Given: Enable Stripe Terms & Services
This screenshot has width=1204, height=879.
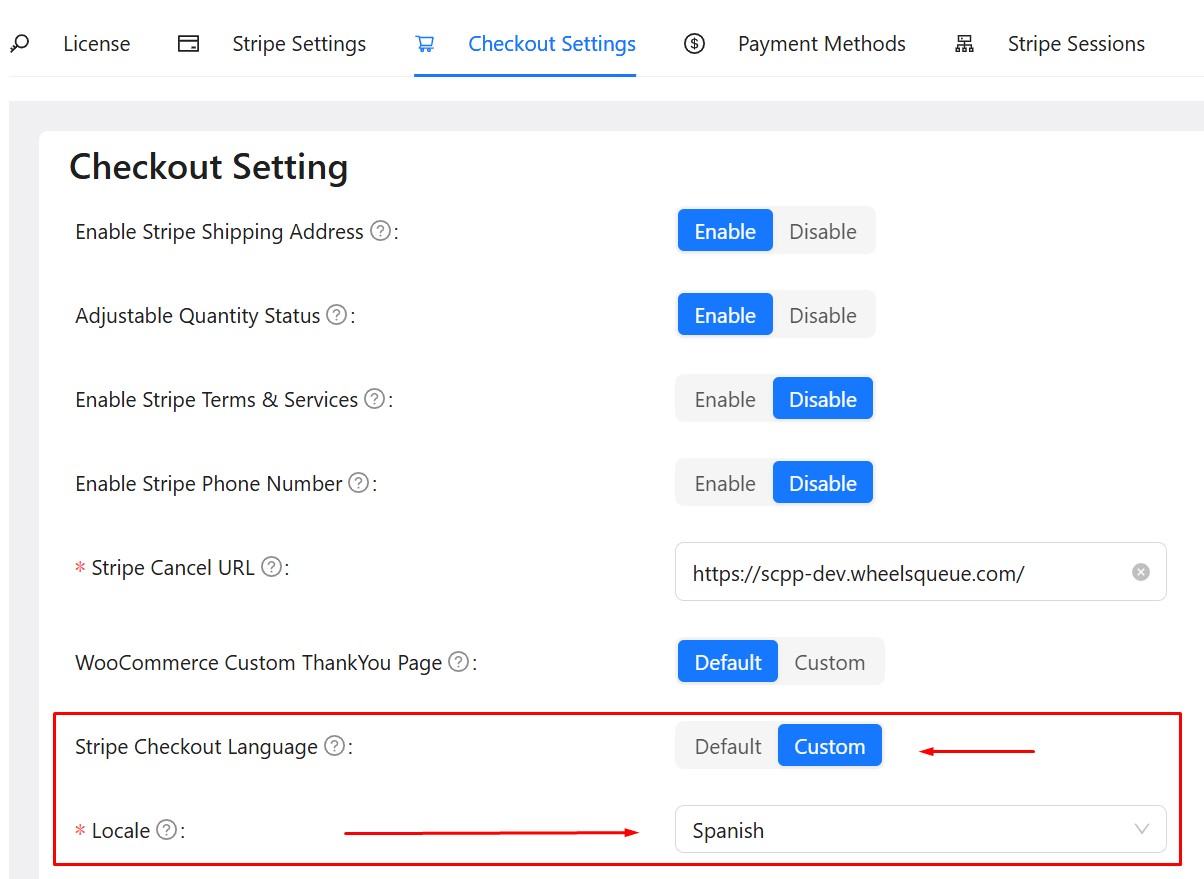Looking at the screenshot, I should pyautogui.click(x=725, y=399).
